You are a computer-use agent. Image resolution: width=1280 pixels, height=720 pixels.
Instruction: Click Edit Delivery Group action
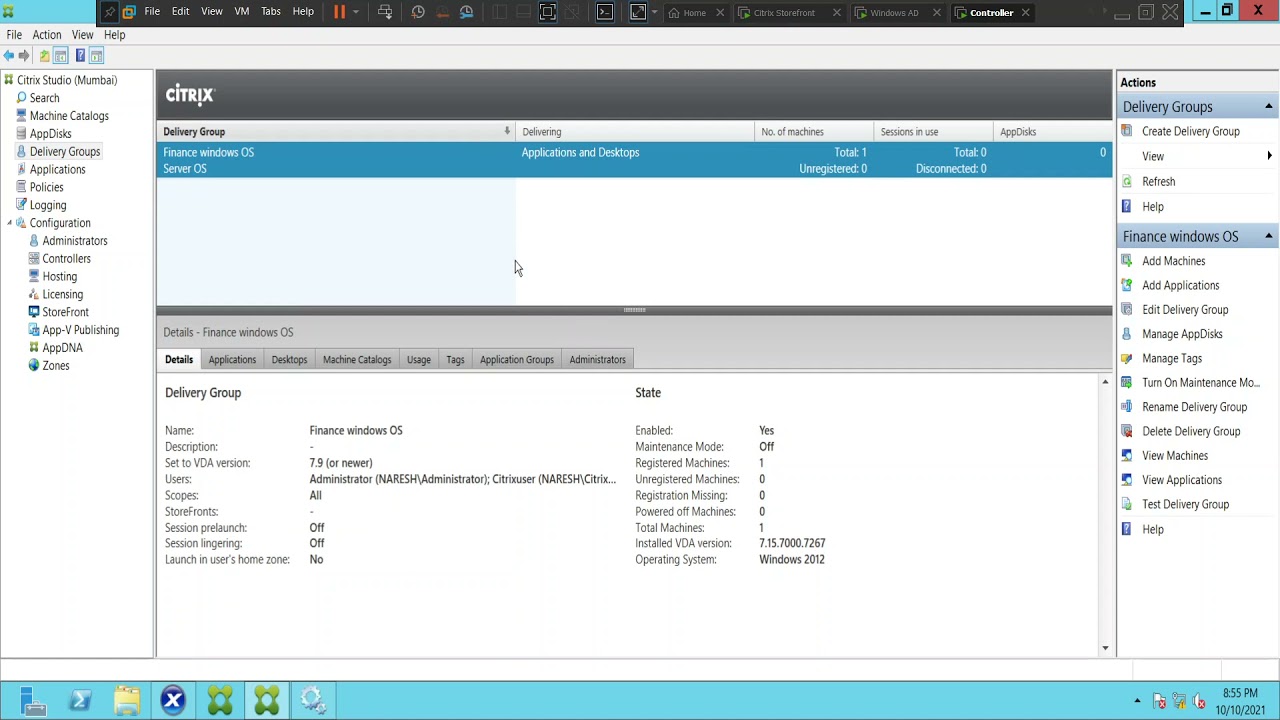[1185, 310]
